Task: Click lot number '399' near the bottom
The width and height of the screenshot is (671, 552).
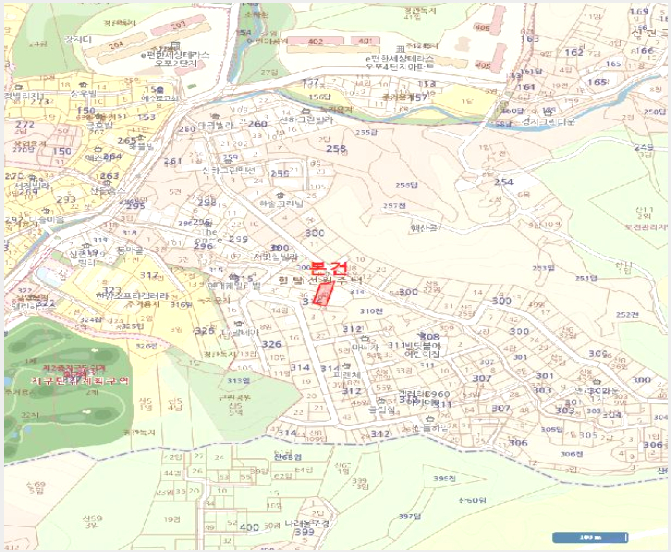Action: (x=304, y=532)
